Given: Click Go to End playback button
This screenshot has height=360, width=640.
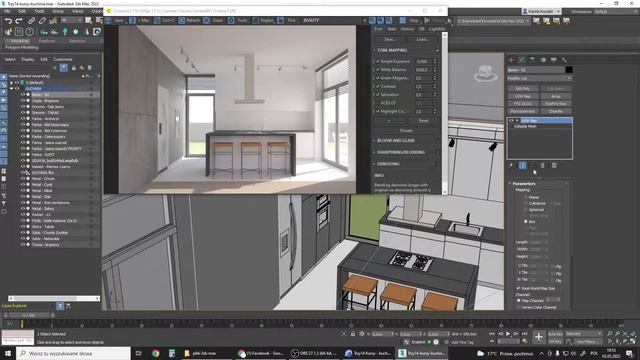Looking at the screenshot, I should click(524, 334).
